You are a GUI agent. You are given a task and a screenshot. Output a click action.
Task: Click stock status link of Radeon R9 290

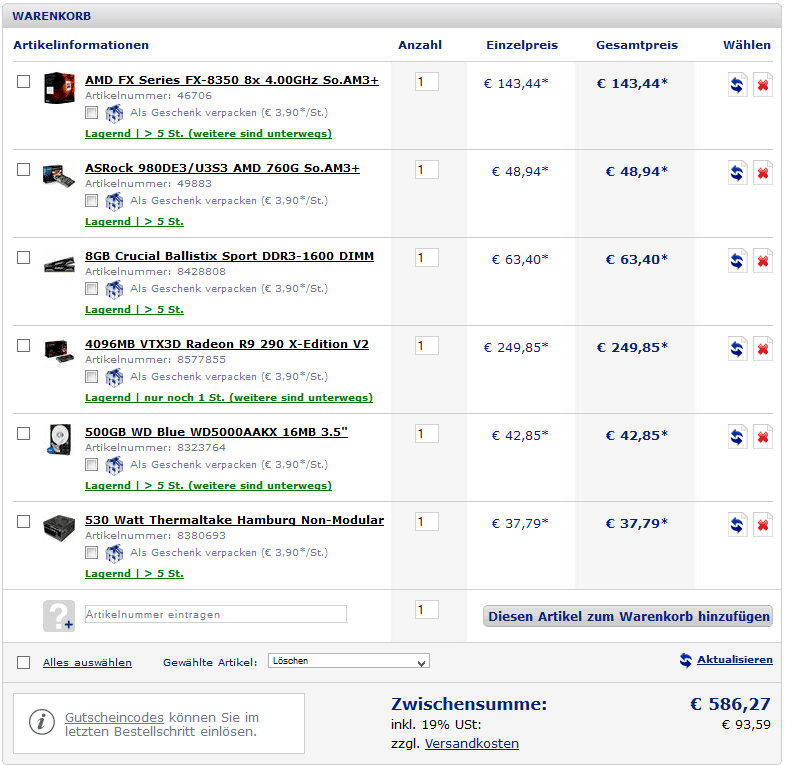click(x=229, y=398)
